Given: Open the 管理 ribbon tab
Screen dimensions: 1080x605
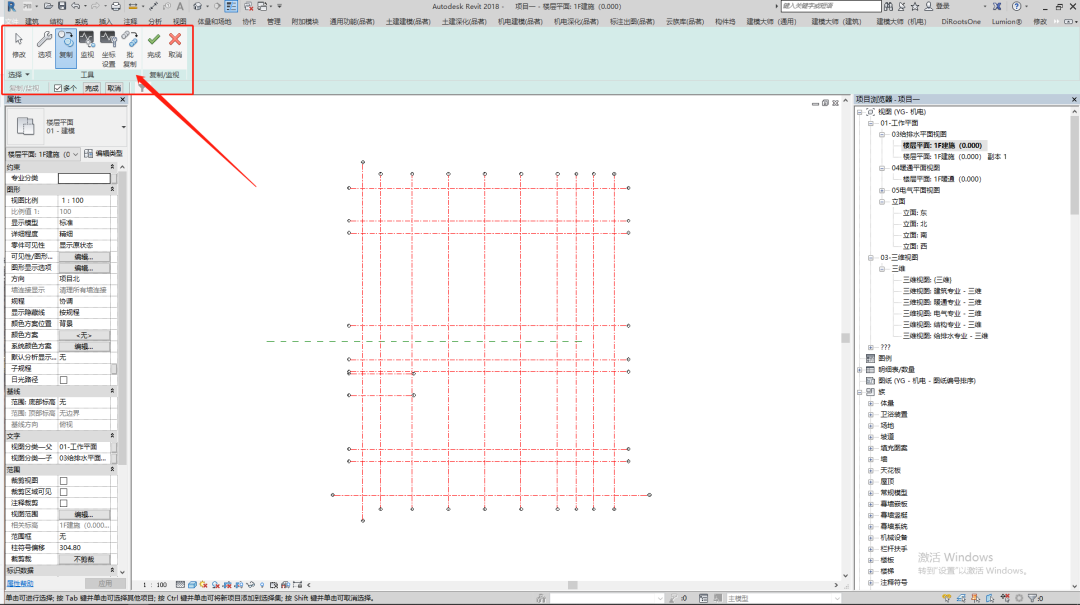Looking at the screenshot, I should 273,21.
